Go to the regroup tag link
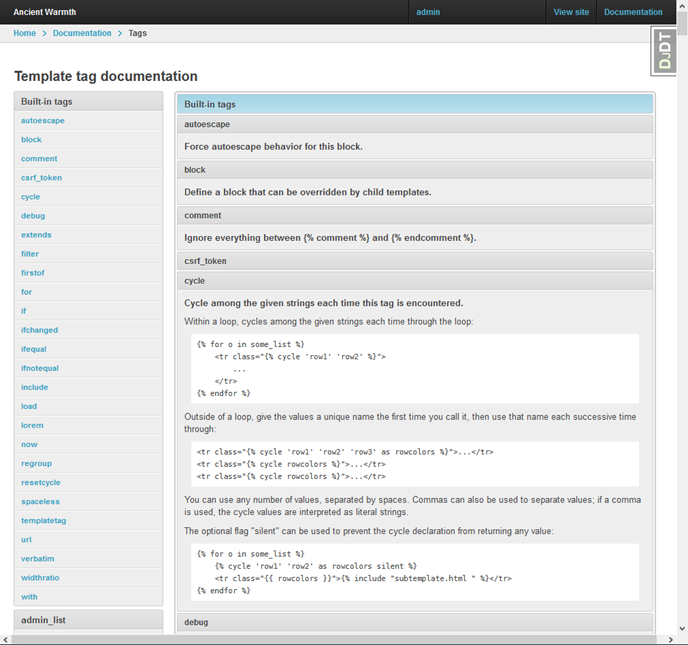 [x=37, y=463]
